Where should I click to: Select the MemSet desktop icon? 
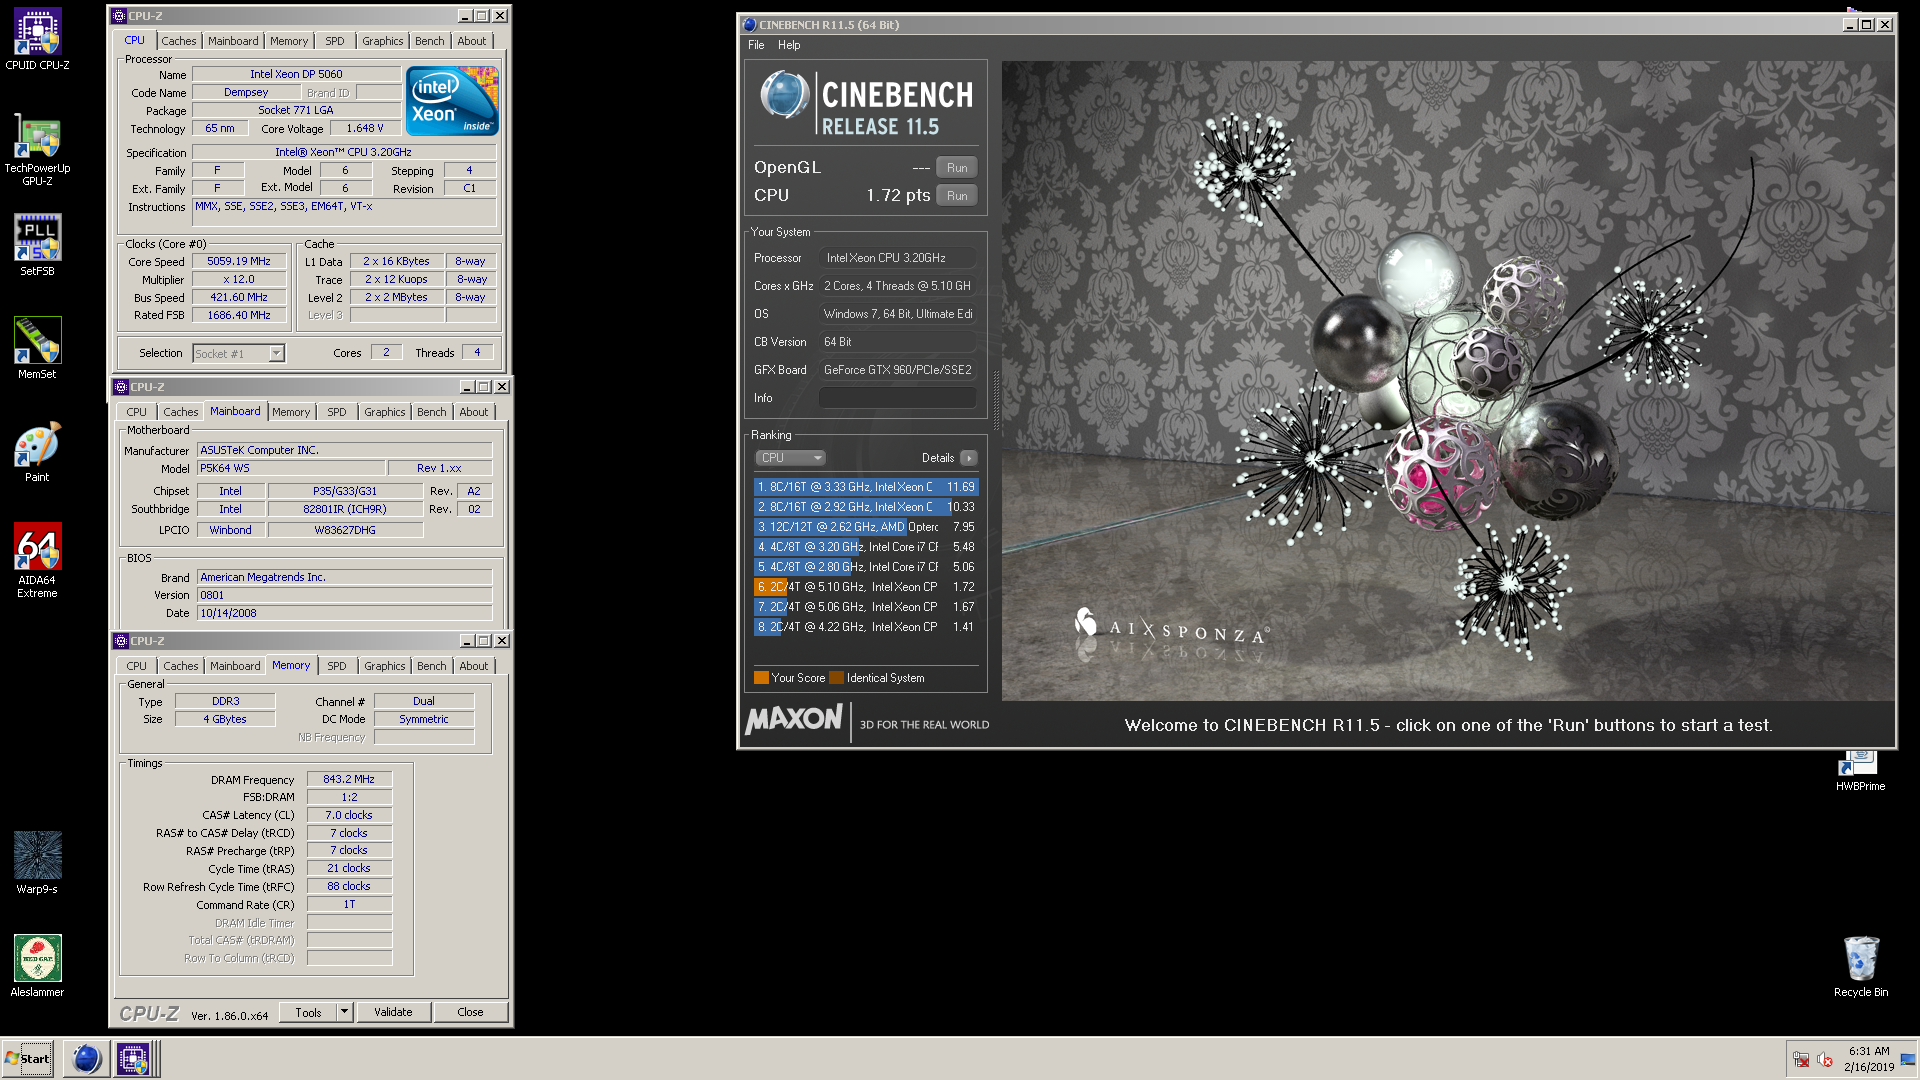(37, 348)
